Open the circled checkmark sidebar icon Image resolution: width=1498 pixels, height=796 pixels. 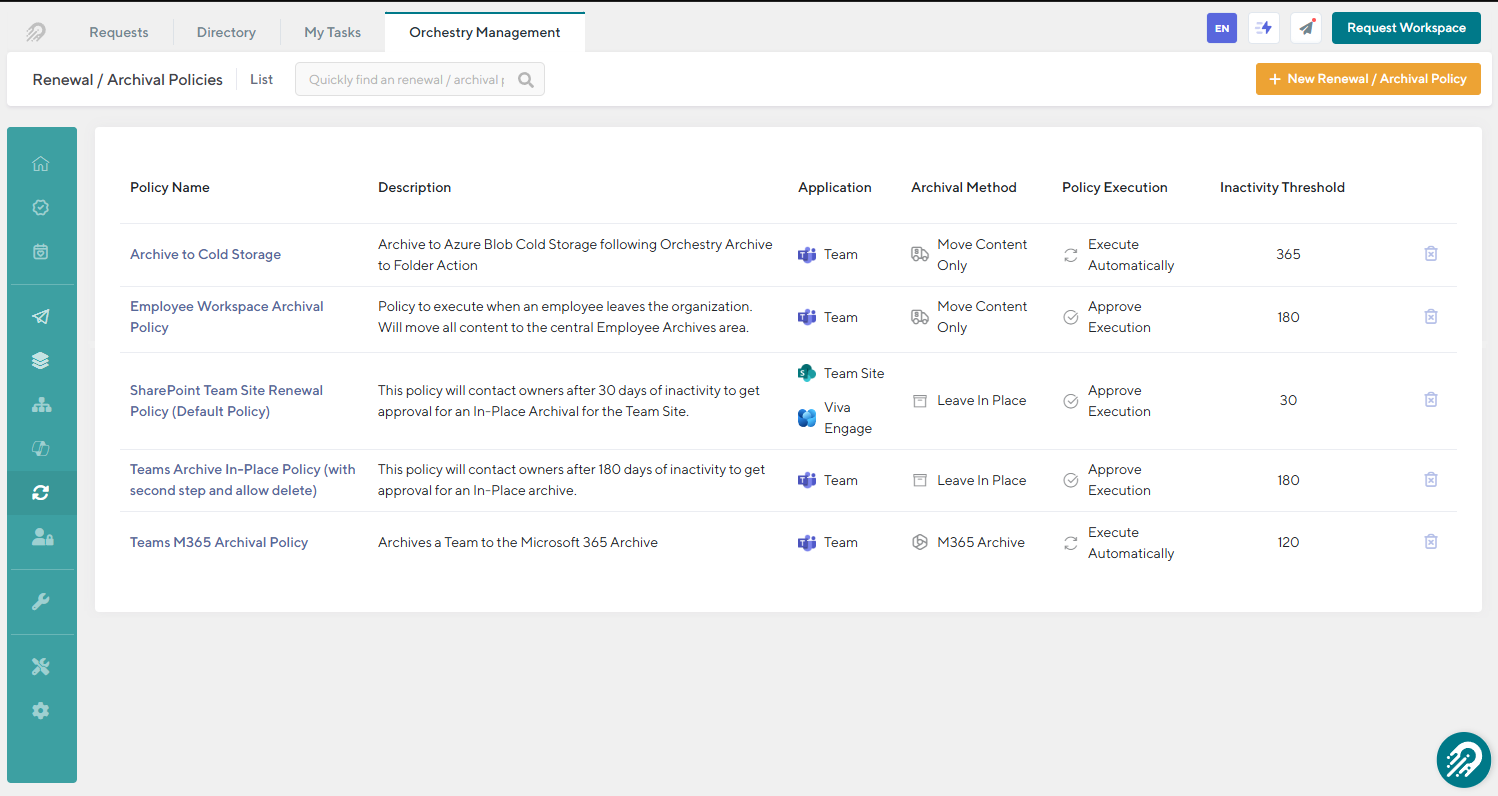click(41, 208)
